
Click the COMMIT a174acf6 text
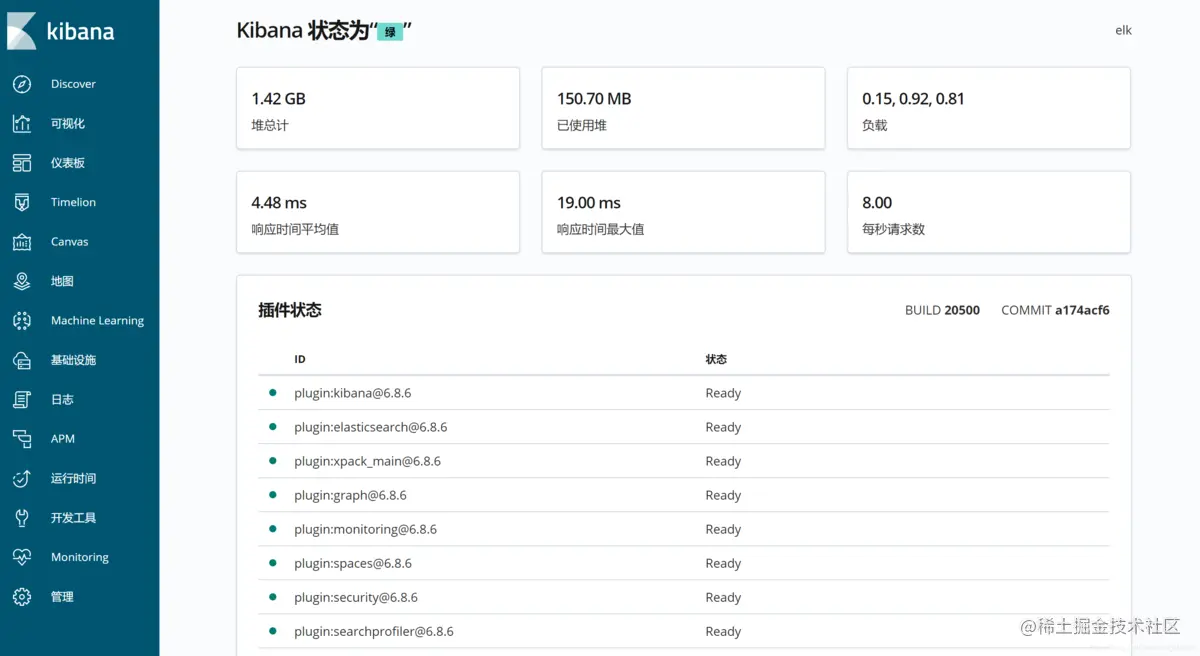(x=1055, y=310)
